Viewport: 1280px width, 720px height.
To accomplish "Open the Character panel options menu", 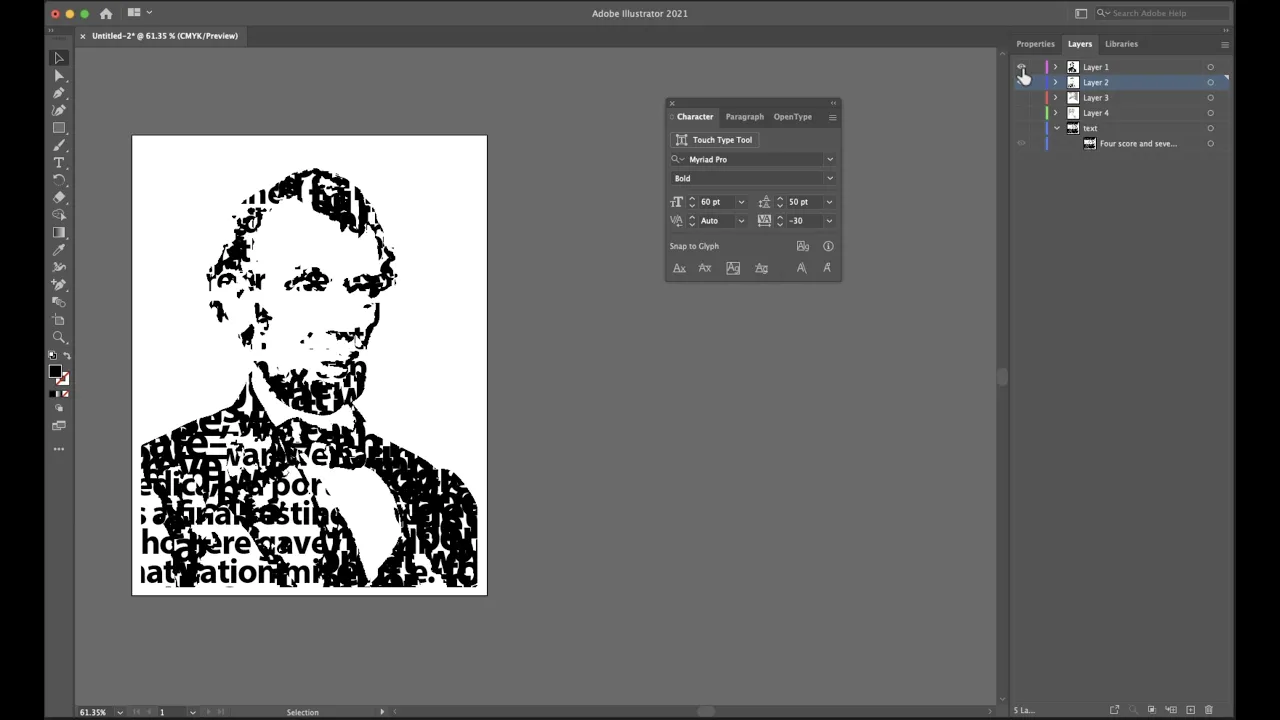I will (x=832, y=117).
